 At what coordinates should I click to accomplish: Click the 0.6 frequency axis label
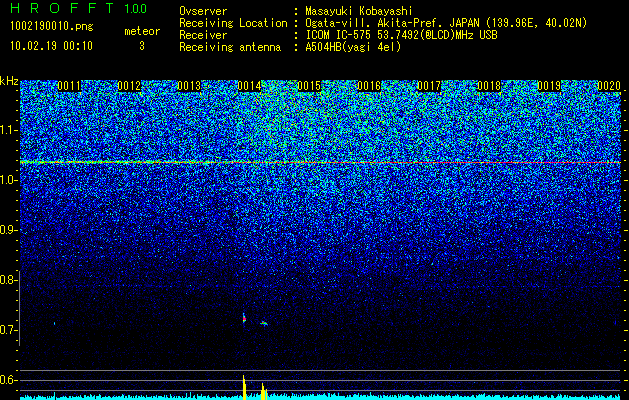8,380
